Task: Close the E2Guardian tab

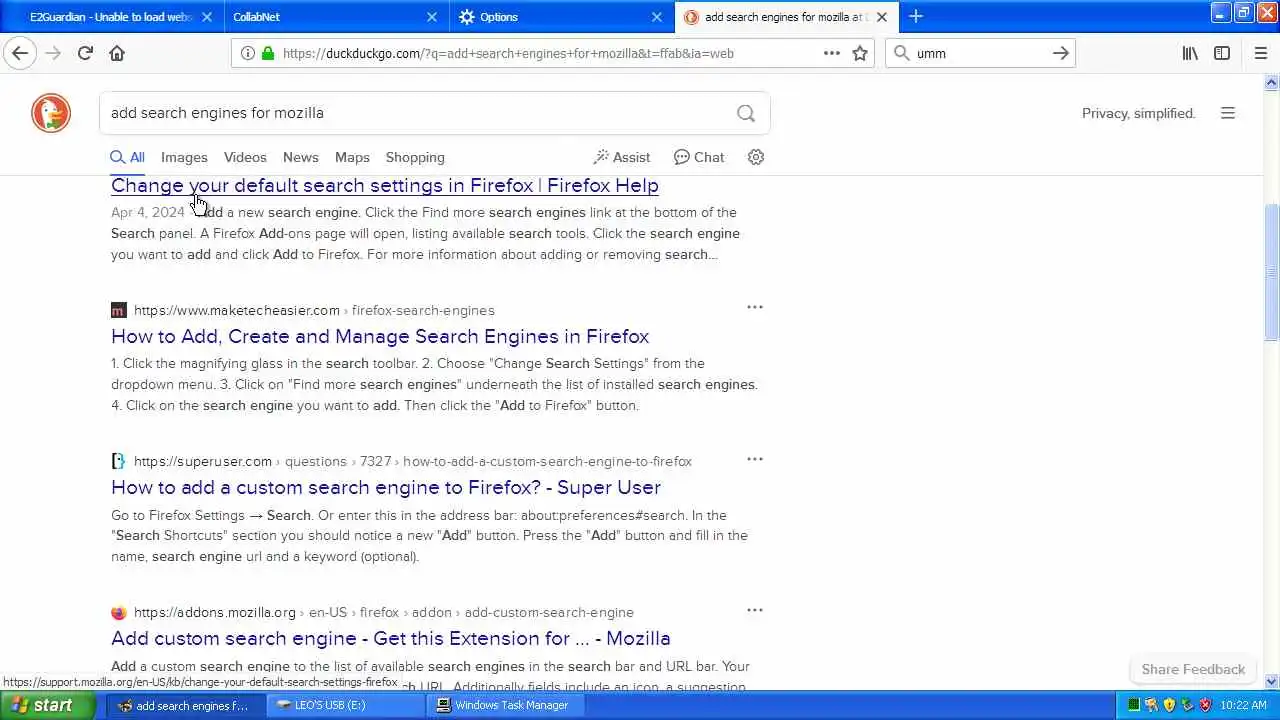Action: coord(207,17)
